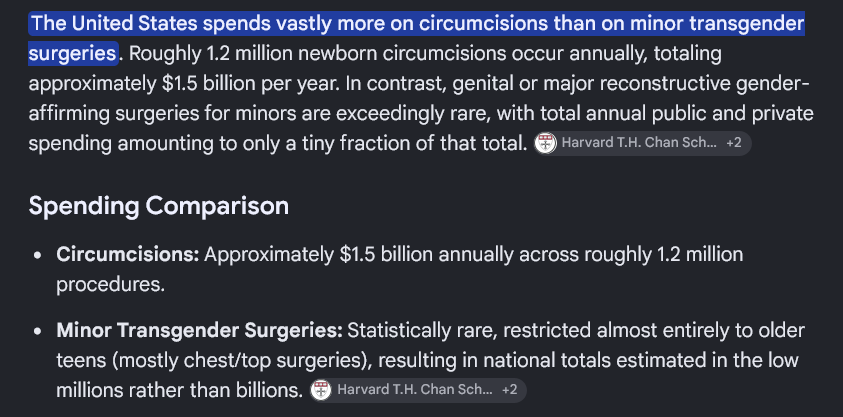Viewport: 843px width, 417px height.
Task: Click the bullet dot beside 'Circumcisions:'
Action: pos(37,255)
